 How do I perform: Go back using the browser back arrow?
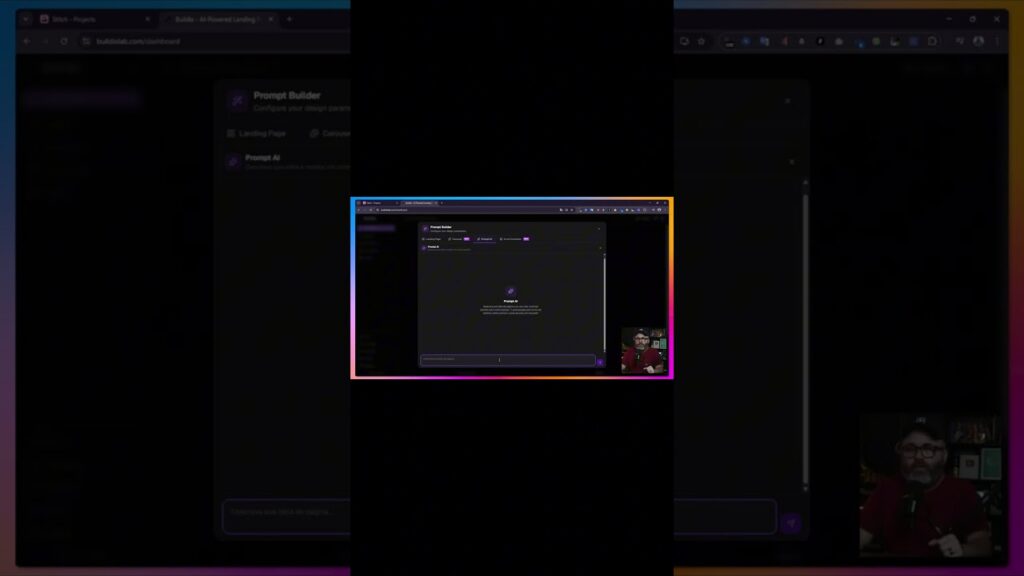coord(358,210)
